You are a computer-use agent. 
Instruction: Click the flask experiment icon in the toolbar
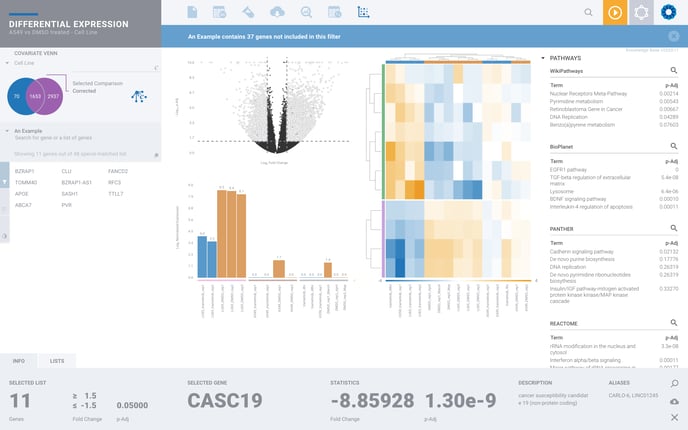248,12
